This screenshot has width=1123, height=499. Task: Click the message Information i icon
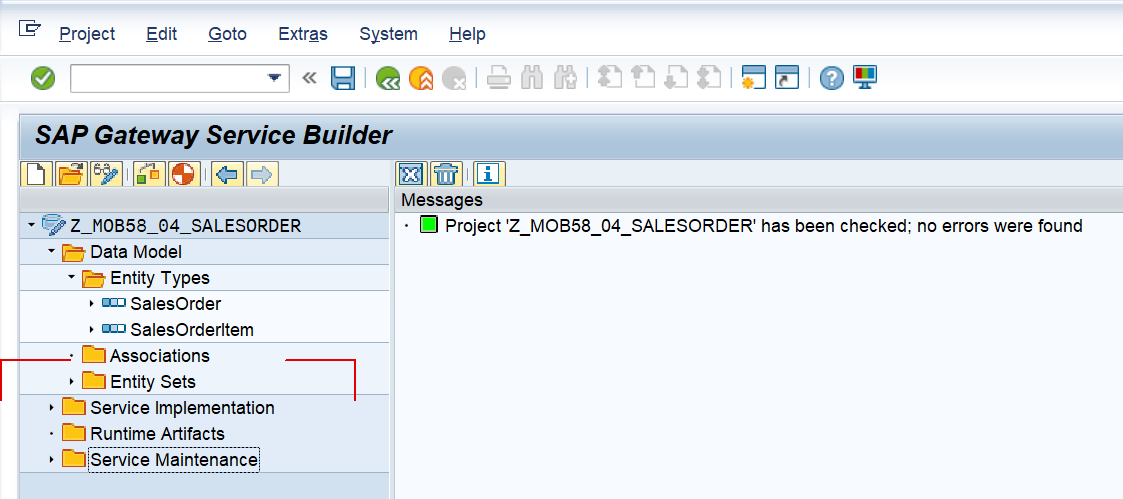click(490, 174)
